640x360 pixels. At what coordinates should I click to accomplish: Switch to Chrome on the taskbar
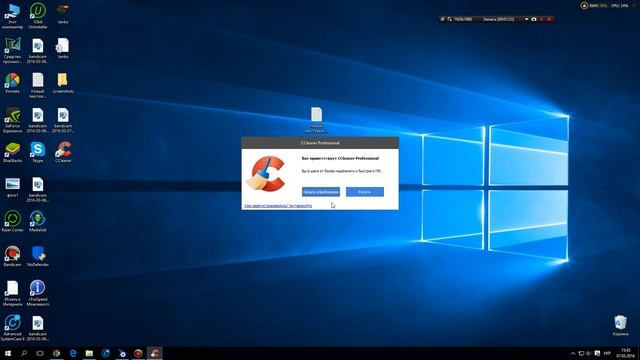point(57,353)
